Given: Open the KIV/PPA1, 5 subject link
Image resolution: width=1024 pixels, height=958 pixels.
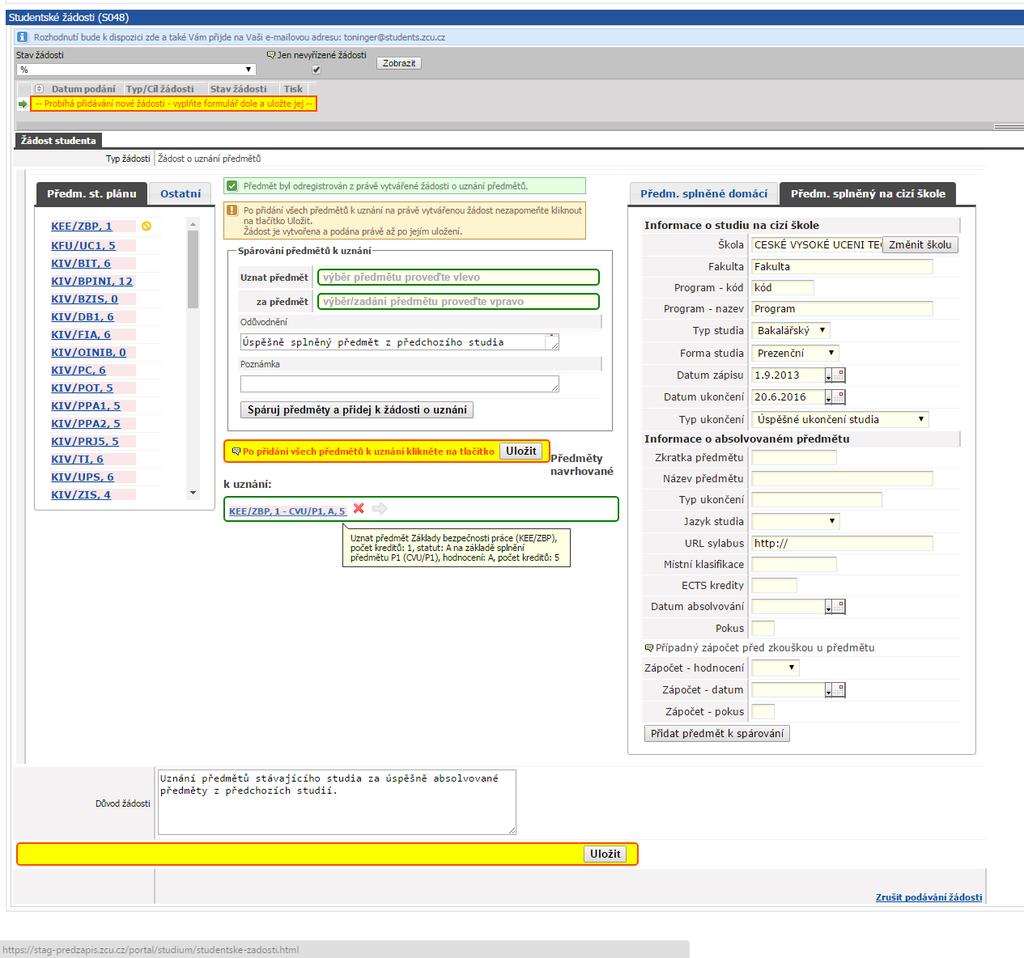Looking at the screenshot, I should point(86,406).
